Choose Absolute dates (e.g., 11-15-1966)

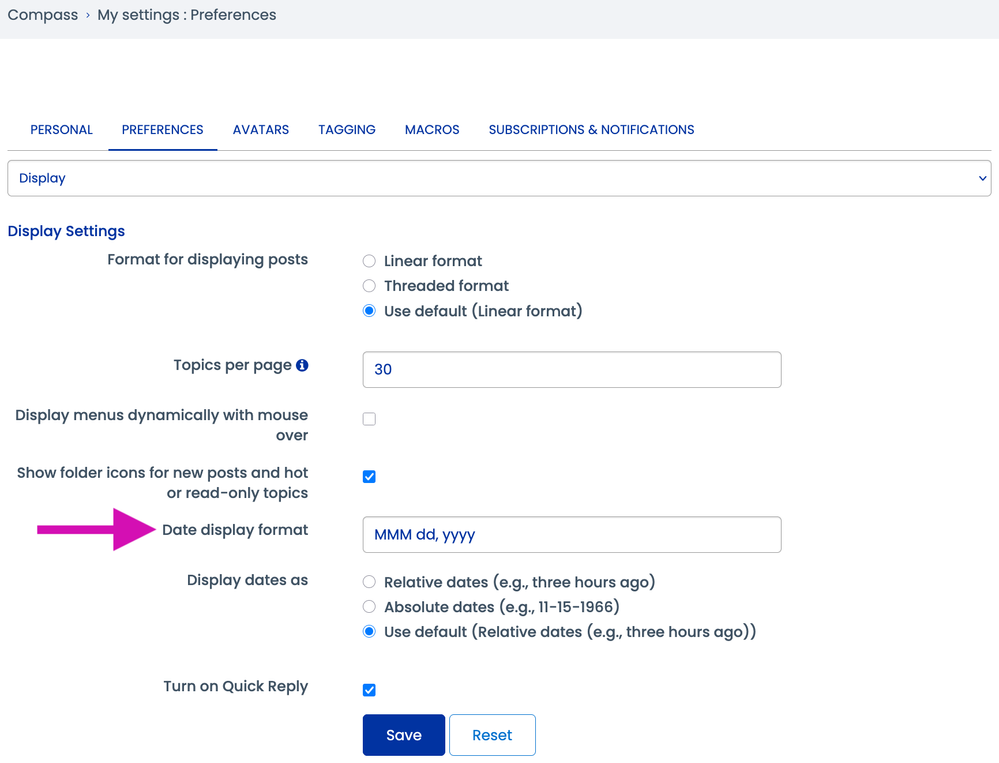(369, 607)
